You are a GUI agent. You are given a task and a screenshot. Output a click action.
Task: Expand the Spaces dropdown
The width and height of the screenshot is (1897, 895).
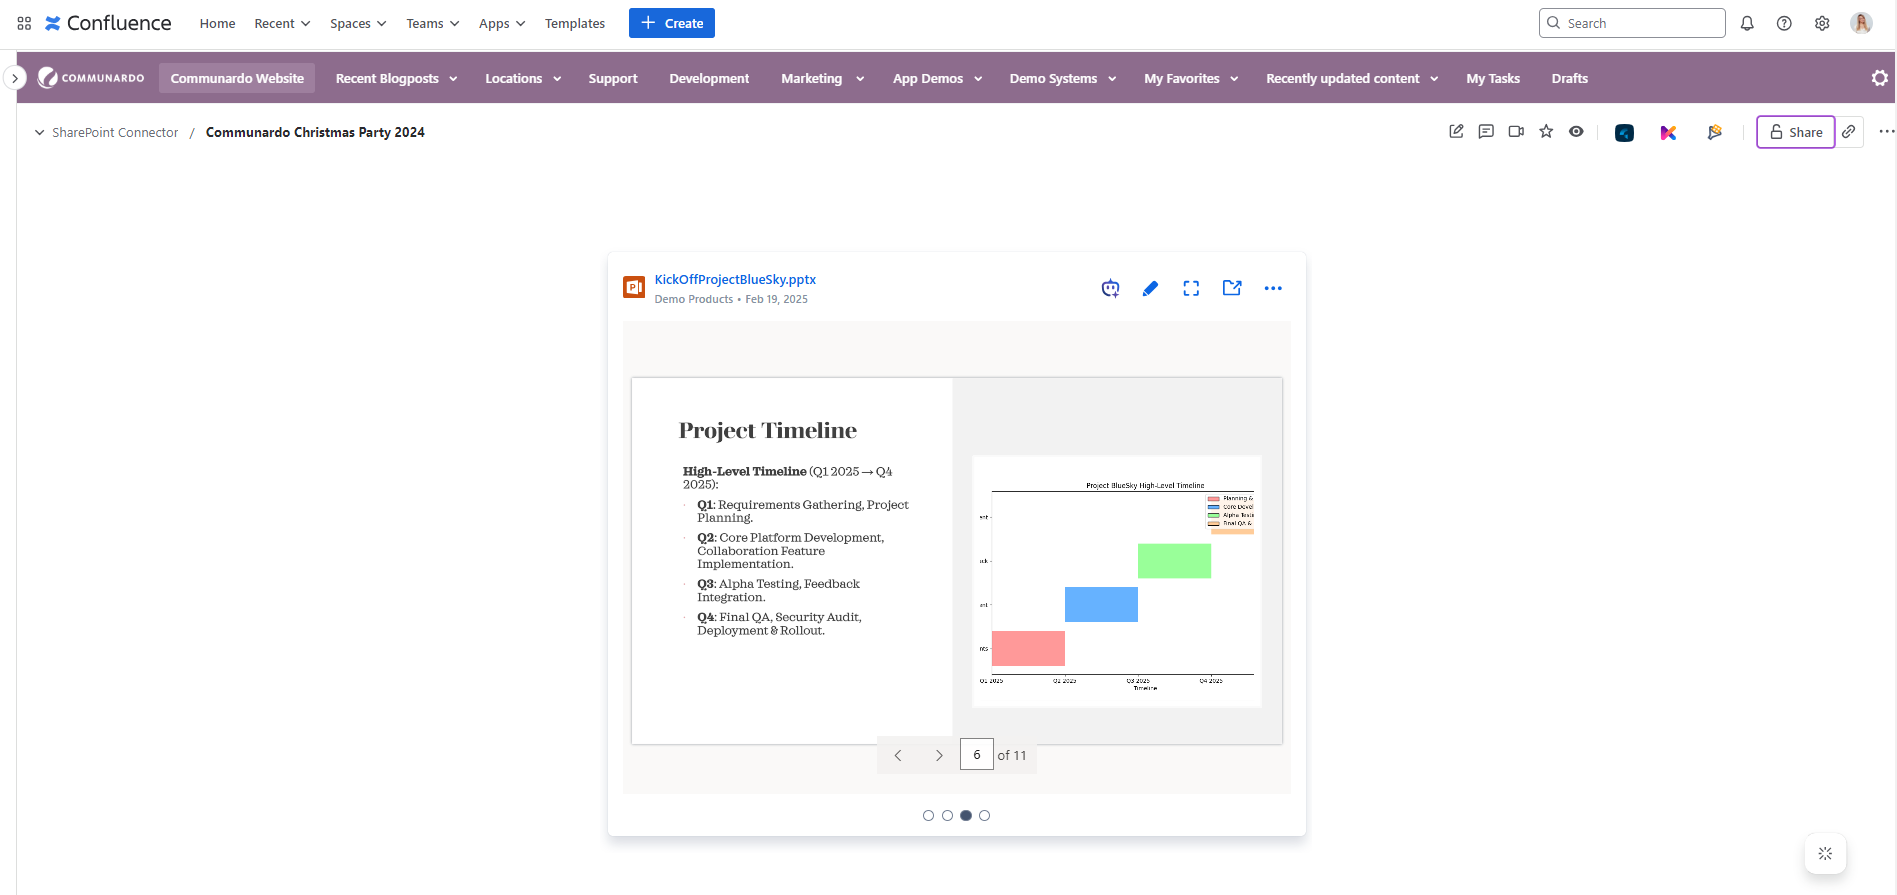click(x=358, y=23)
